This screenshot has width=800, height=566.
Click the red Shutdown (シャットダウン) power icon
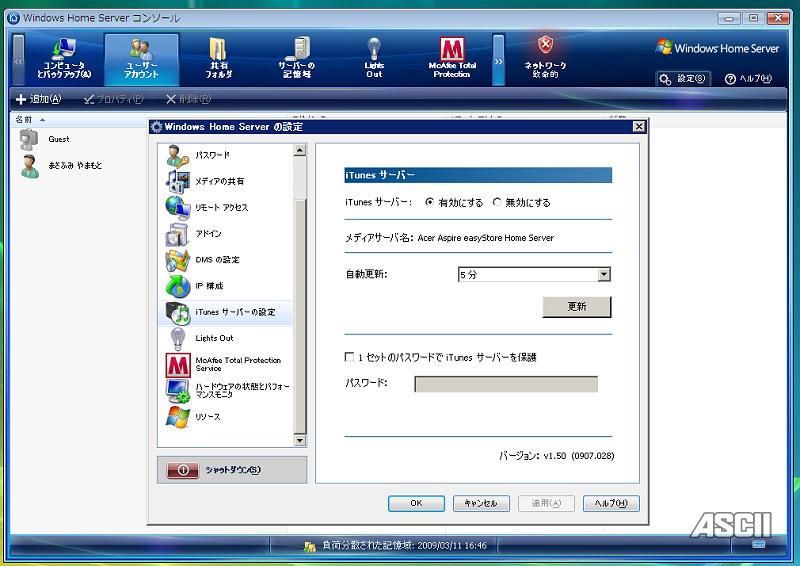click(183, 470)
